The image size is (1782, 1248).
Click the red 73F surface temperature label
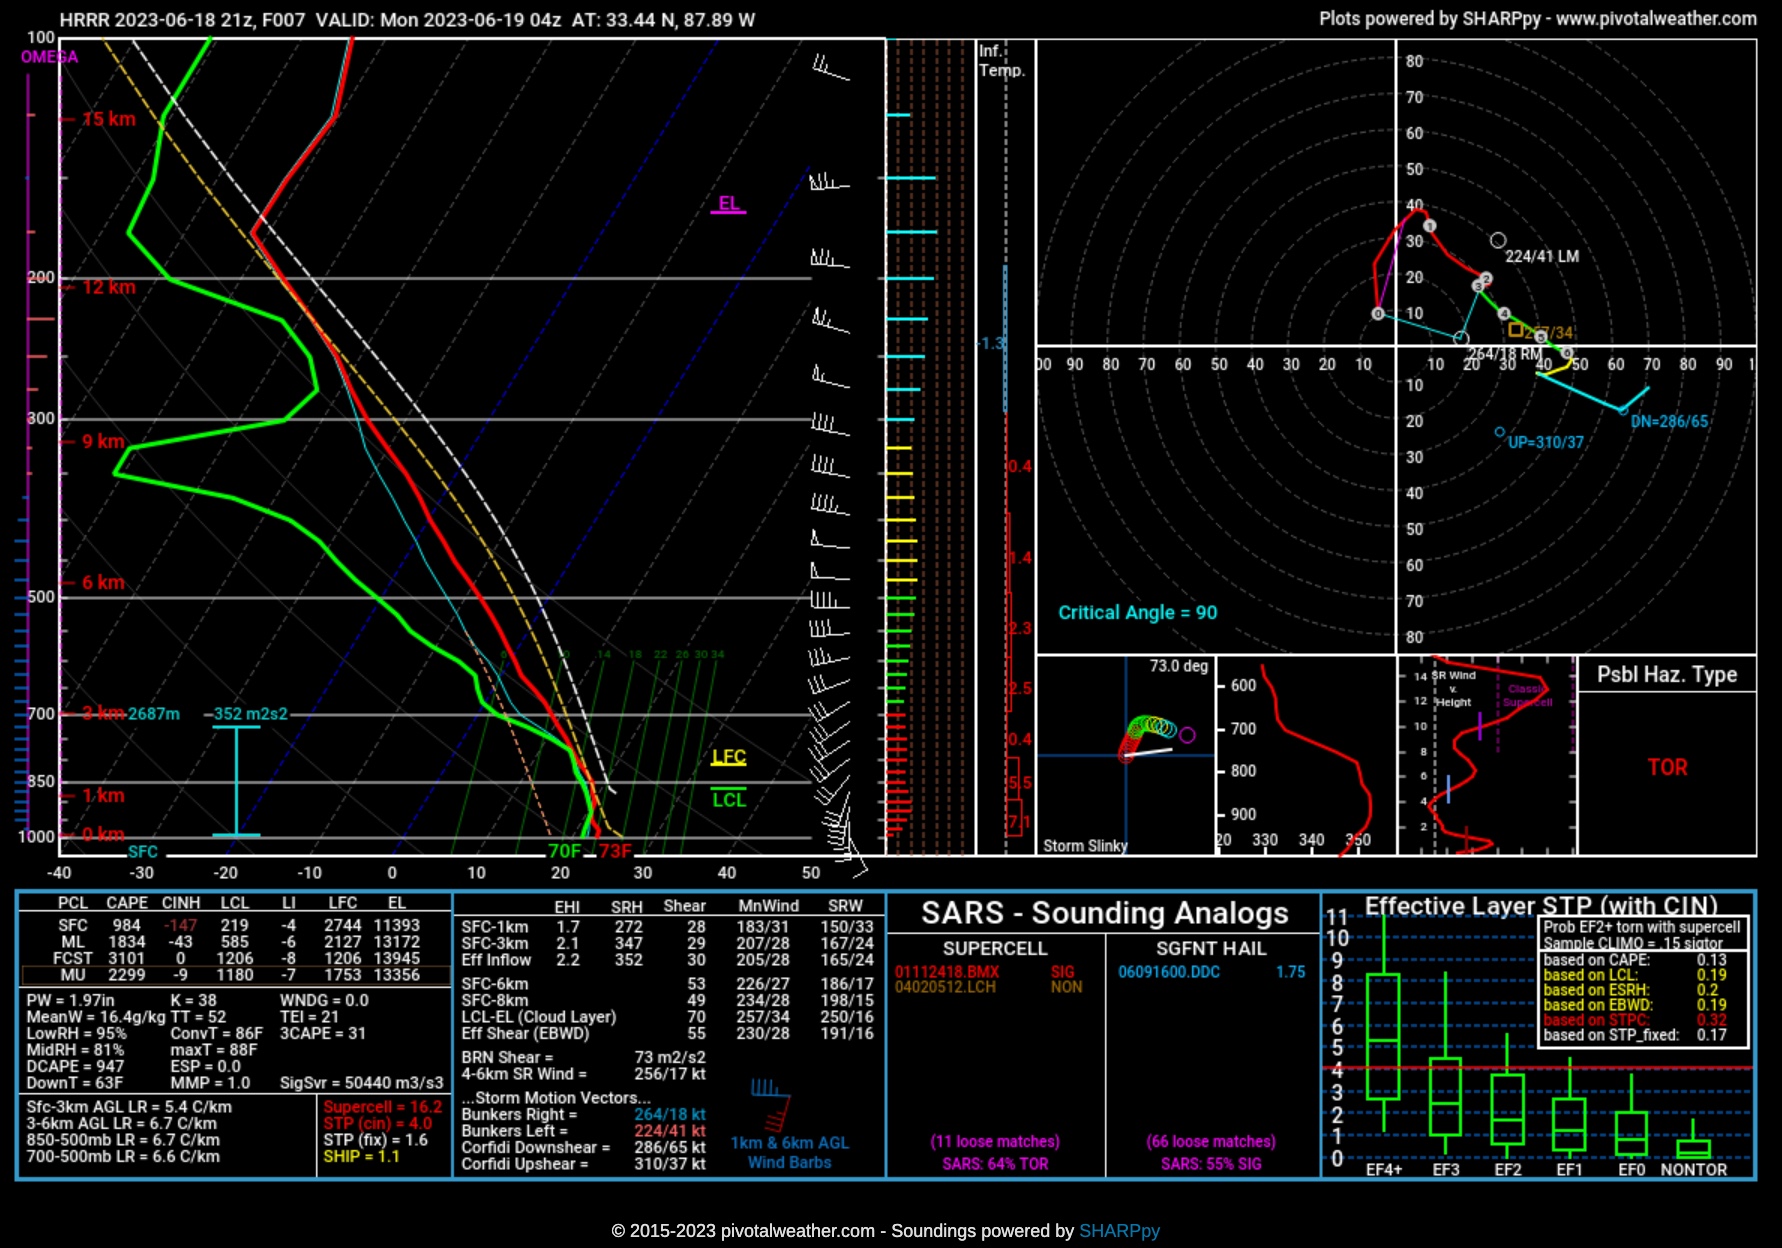[x=615, y=851]
